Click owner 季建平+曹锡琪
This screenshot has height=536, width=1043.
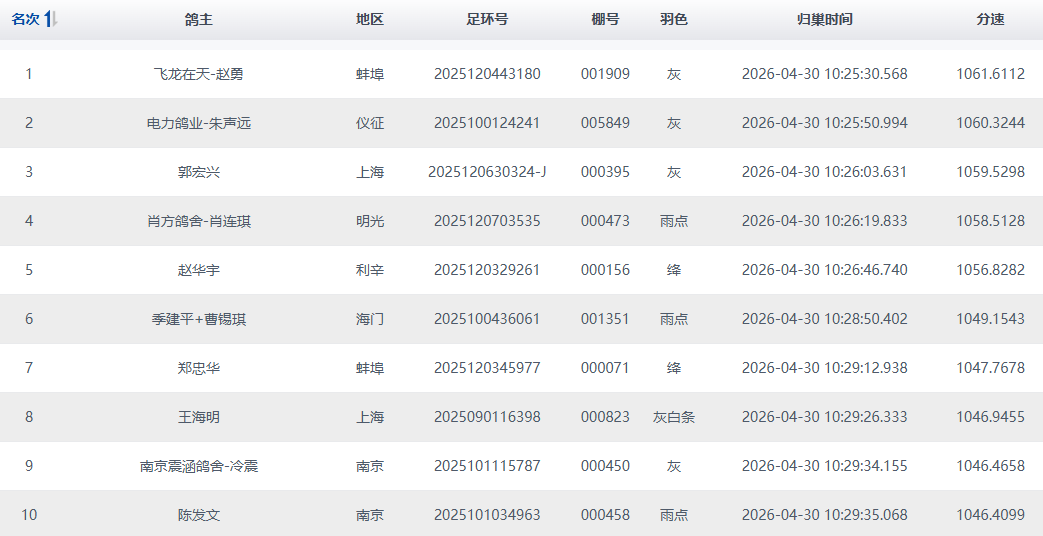click(198, 319)
